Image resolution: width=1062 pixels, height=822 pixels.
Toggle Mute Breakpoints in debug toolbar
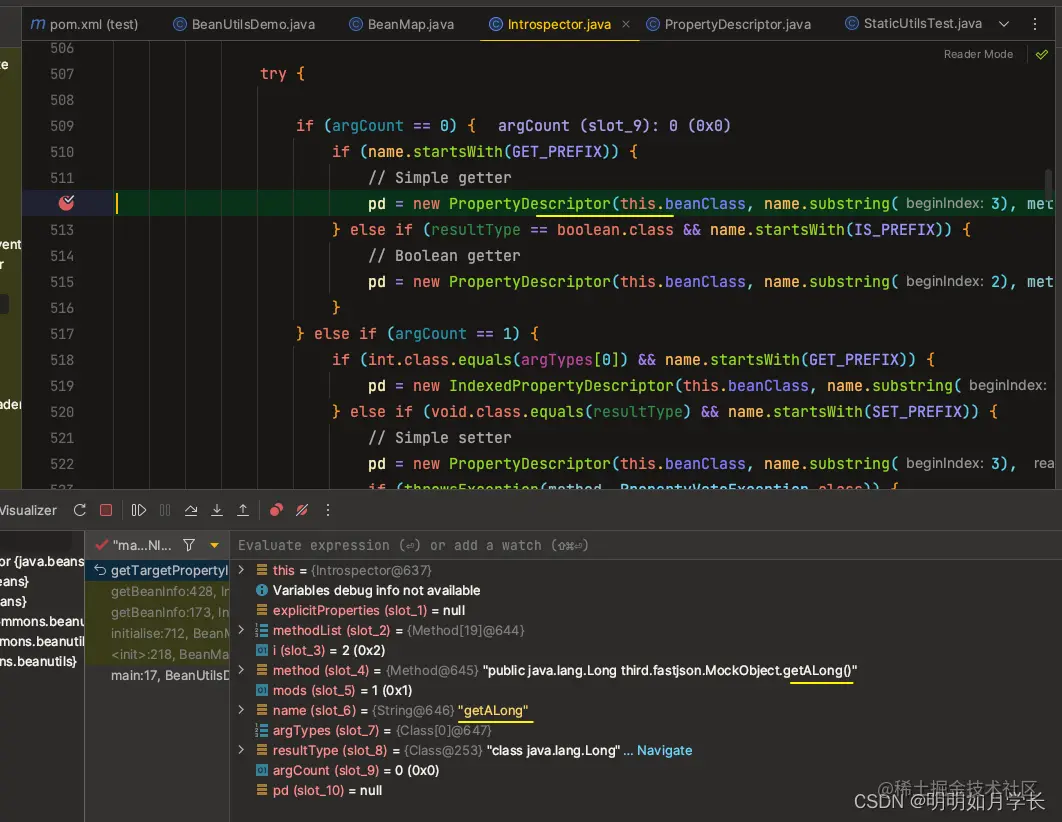[302, 510]
